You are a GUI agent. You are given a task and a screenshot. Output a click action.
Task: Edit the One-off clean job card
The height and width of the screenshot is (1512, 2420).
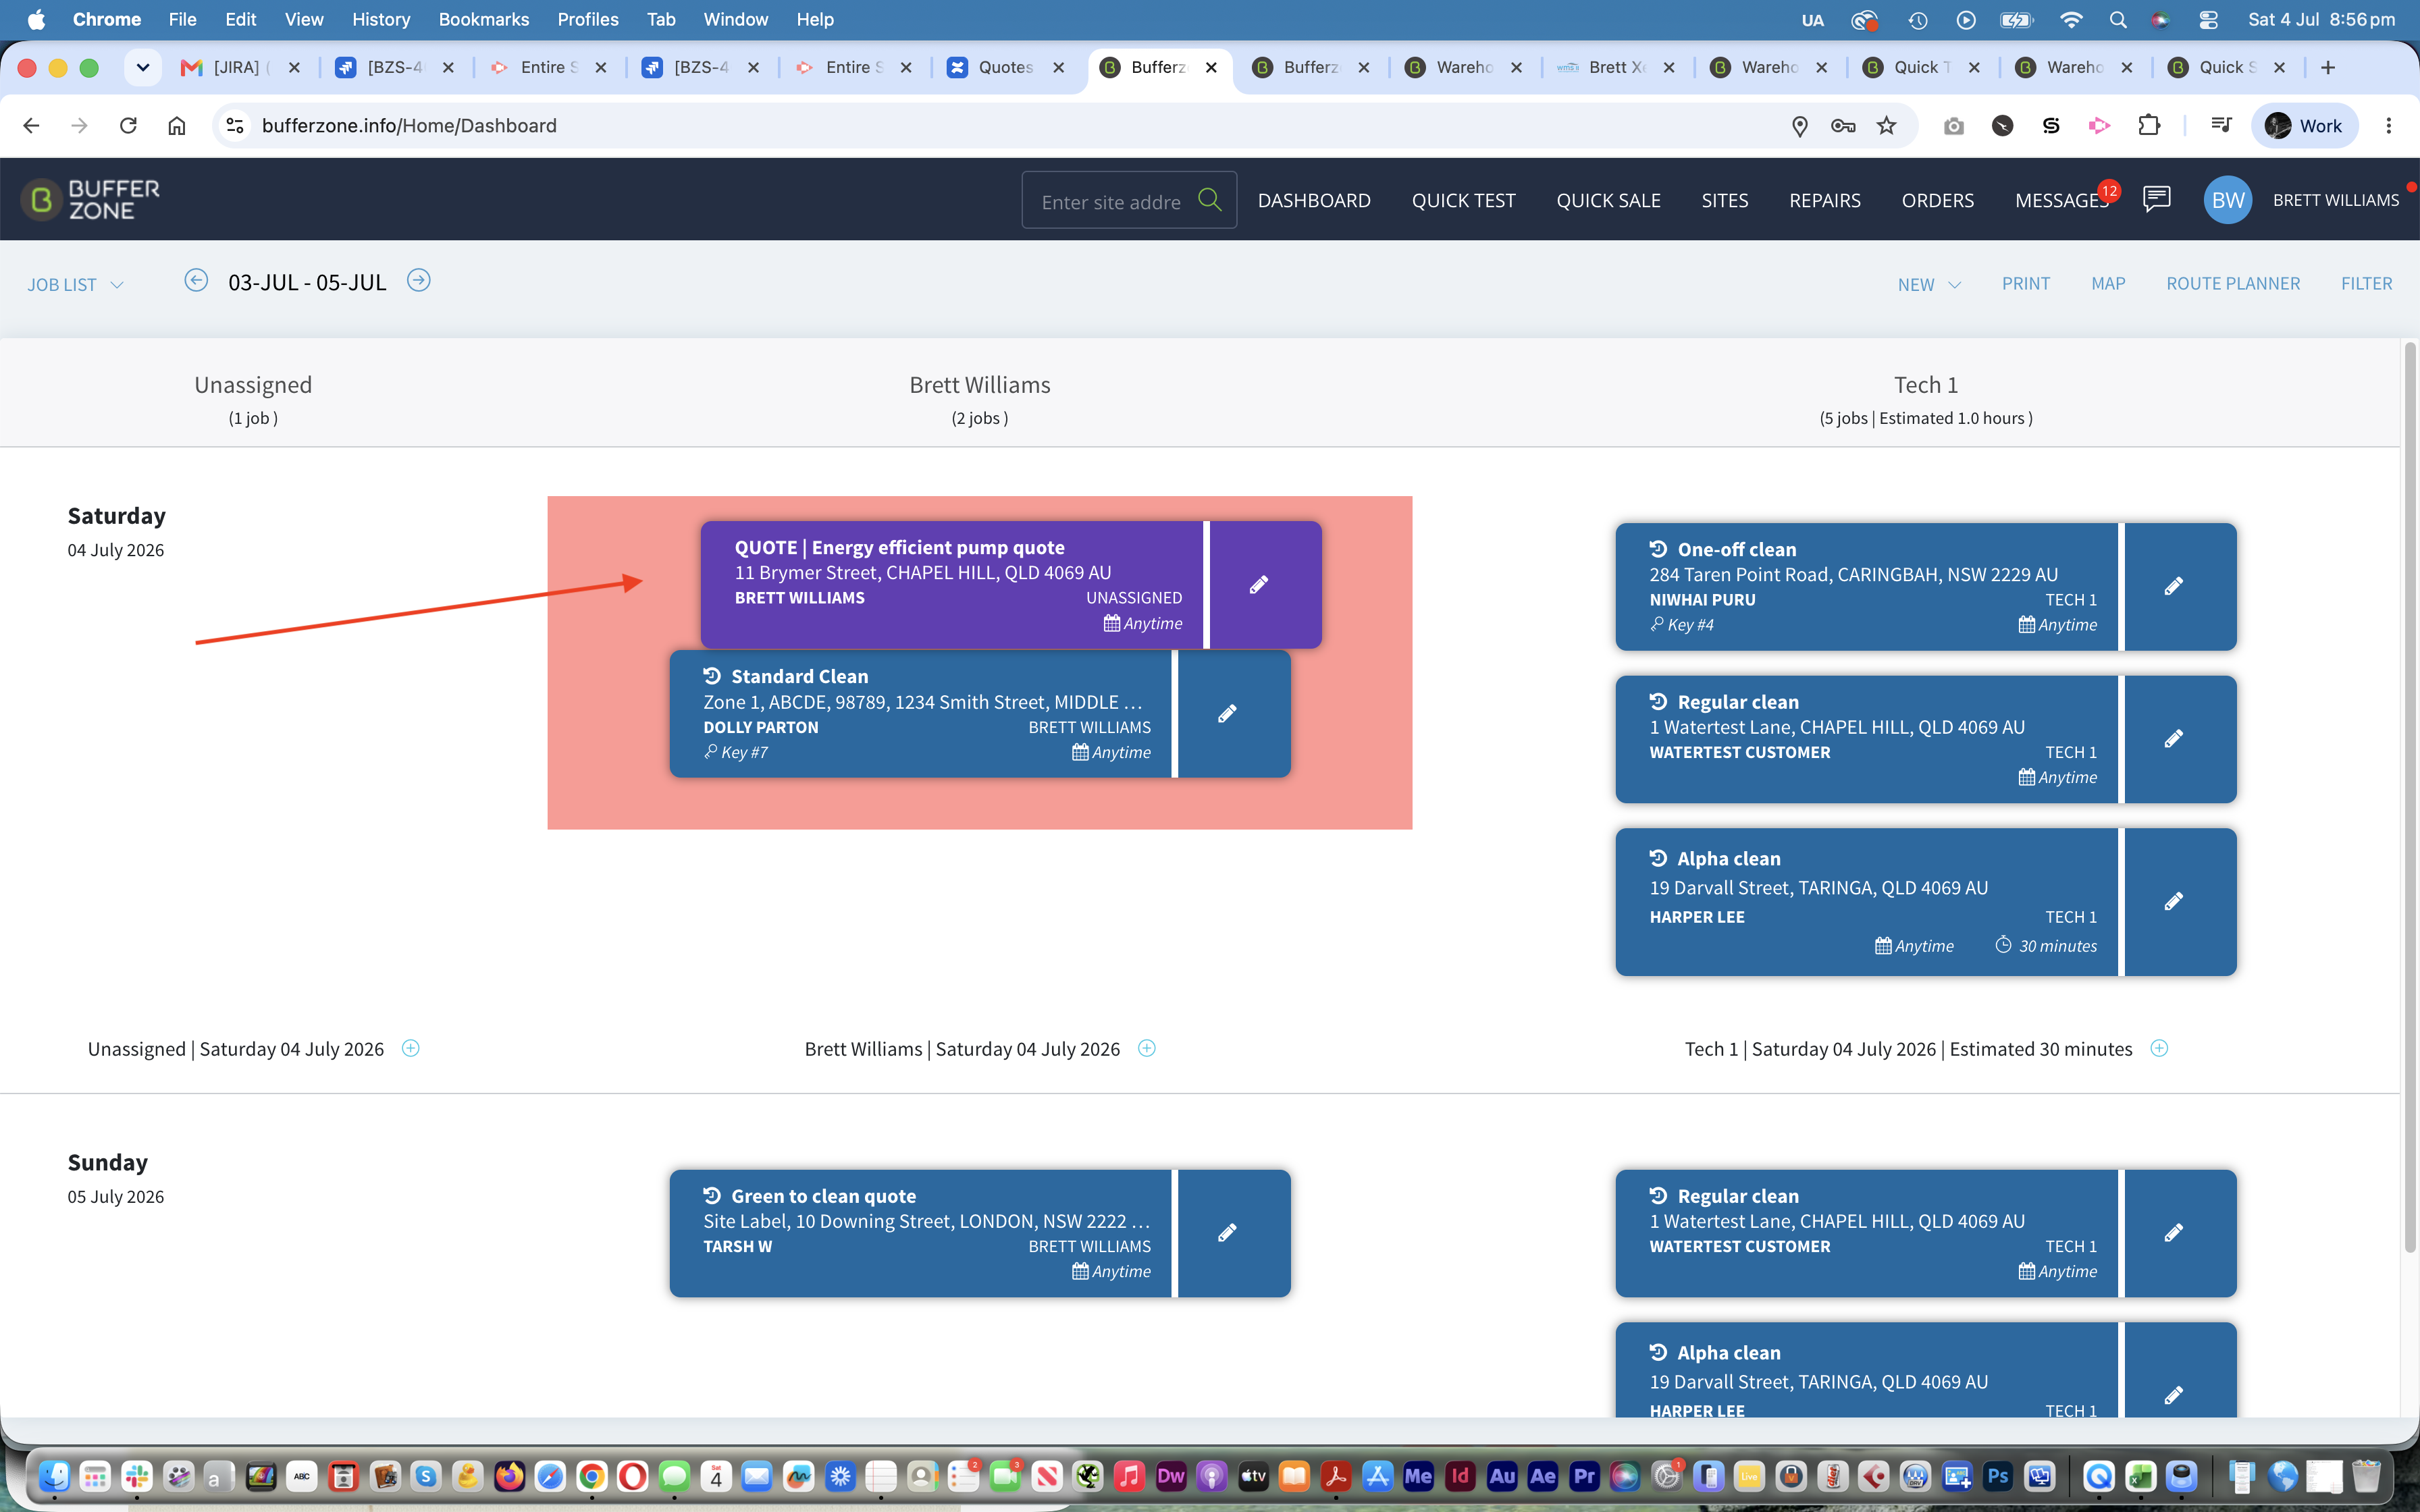tap(2173, 586)
